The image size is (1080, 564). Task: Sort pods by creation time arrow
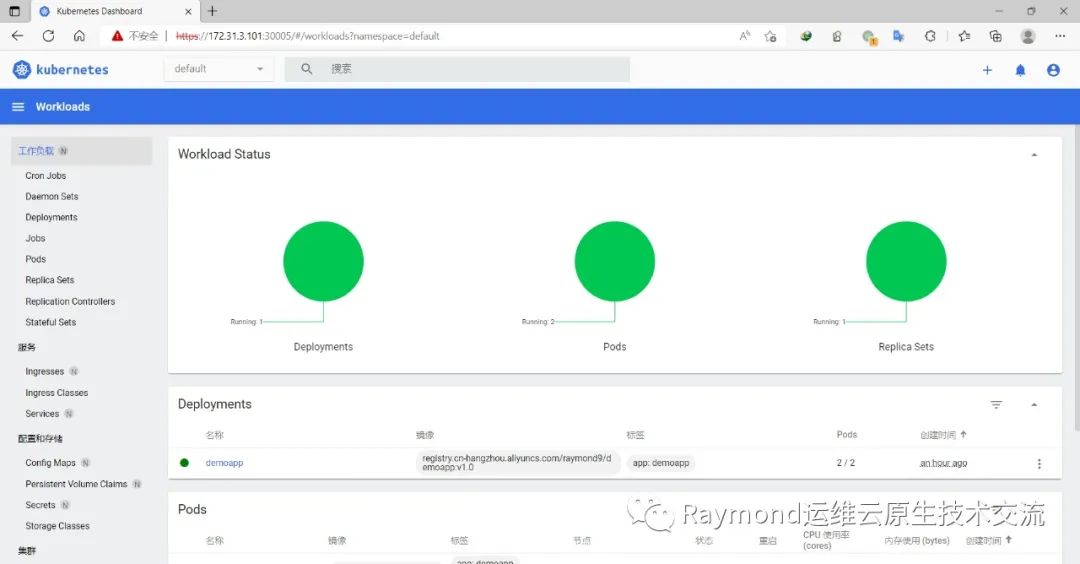pos(1008,540)
